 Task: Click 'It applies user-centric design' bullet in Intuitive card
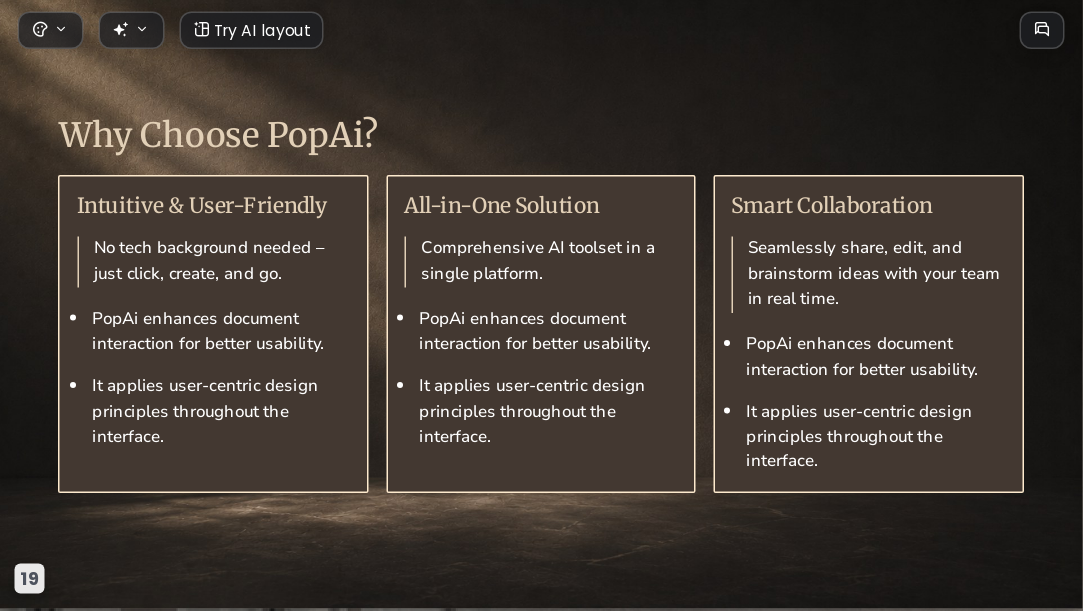click(204, 411)
